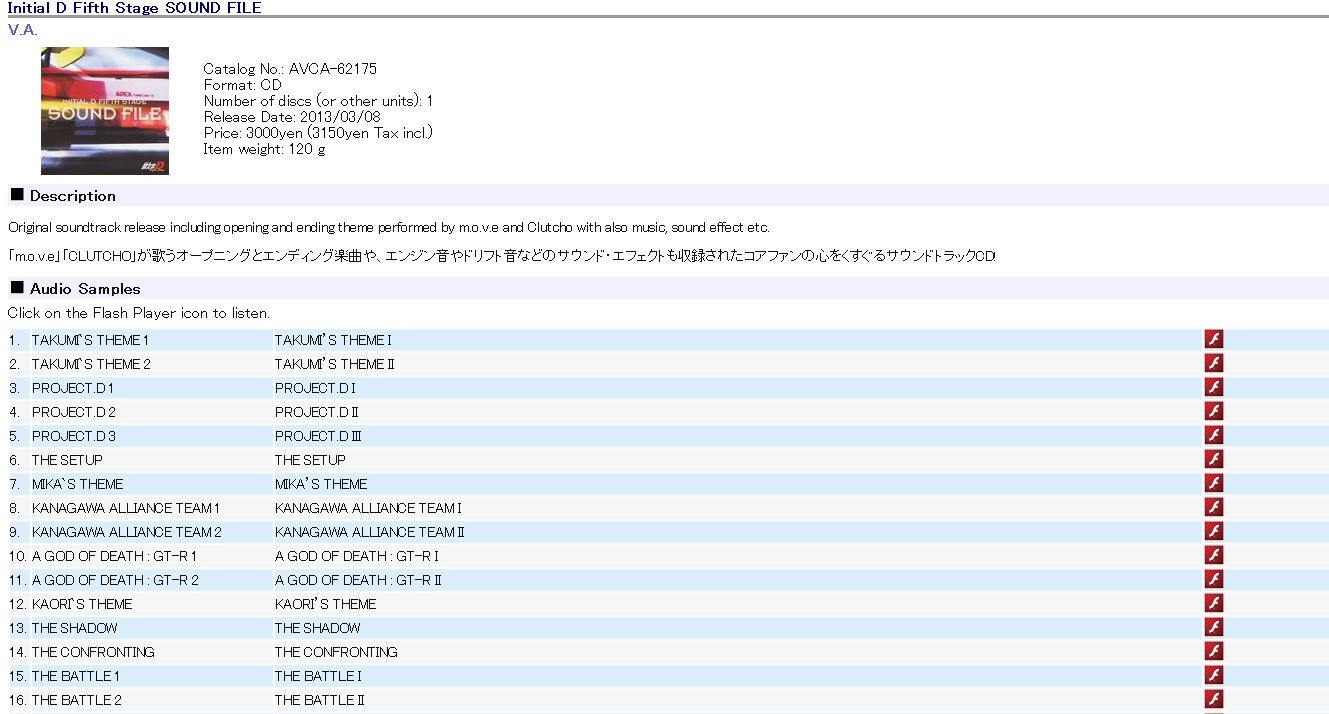The image size is (1329, 714).
Task: Play the Flash sample for MIKA'S THEME
Action: coord(1213,483)
